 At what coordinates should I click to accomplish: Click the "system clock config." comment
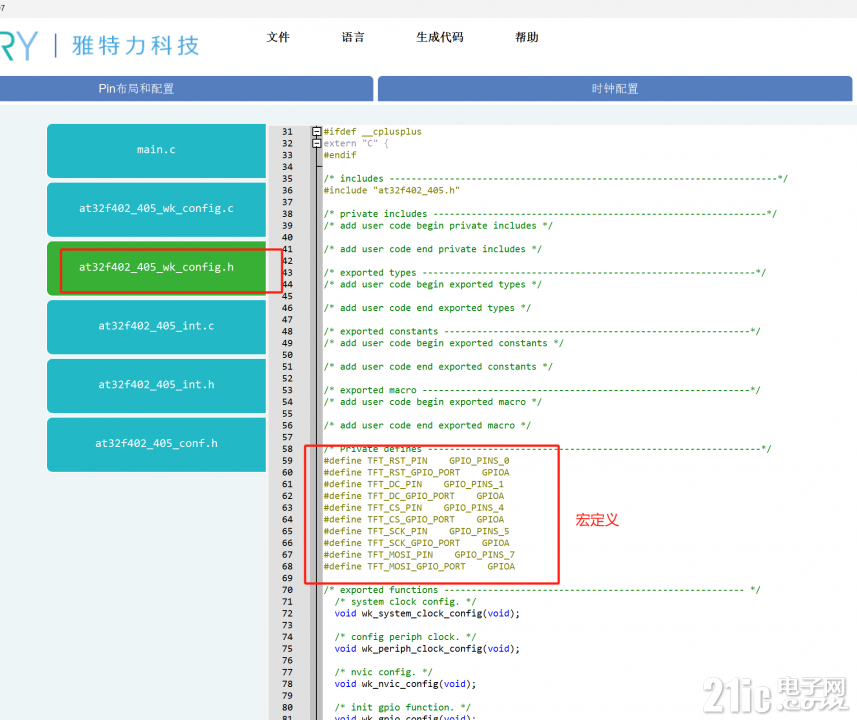[x=405, y=602]
